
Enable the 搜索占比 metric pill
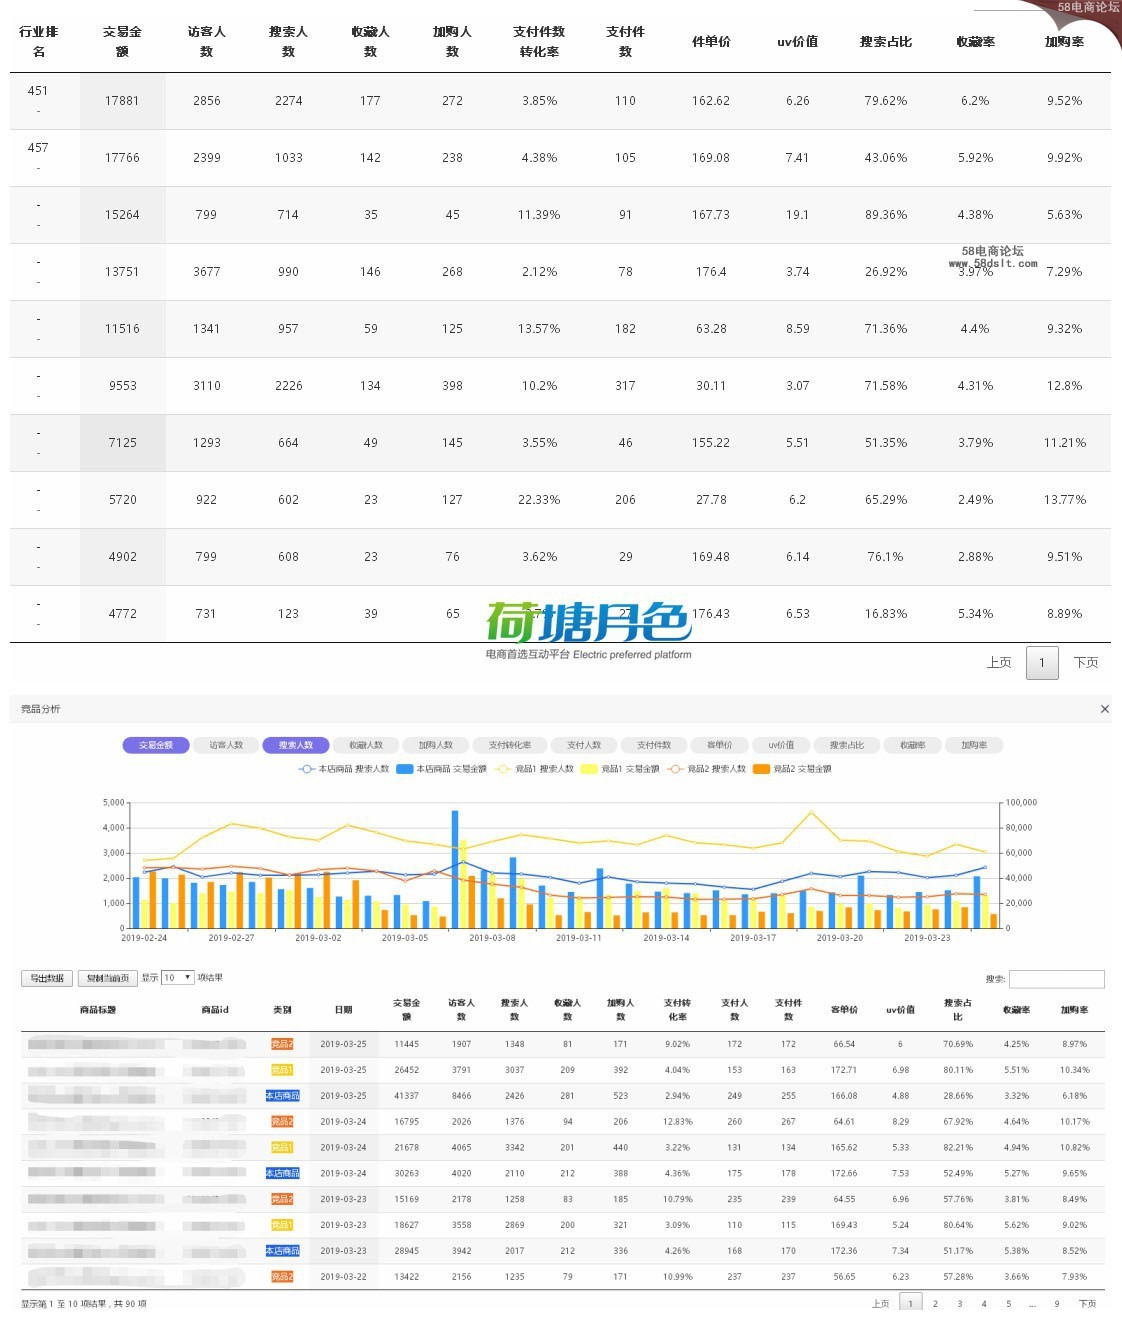846,745
